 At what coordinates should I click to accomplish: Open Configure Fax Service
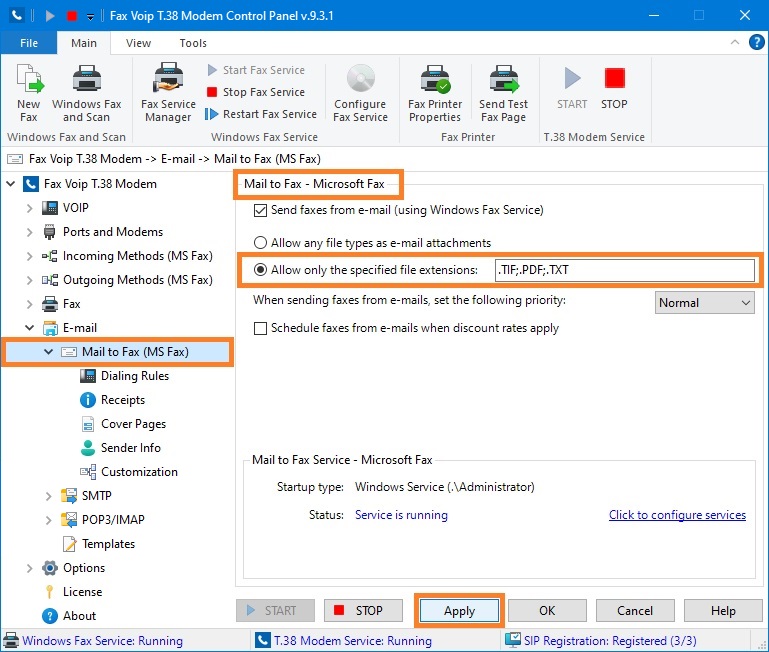pos(360,93)
